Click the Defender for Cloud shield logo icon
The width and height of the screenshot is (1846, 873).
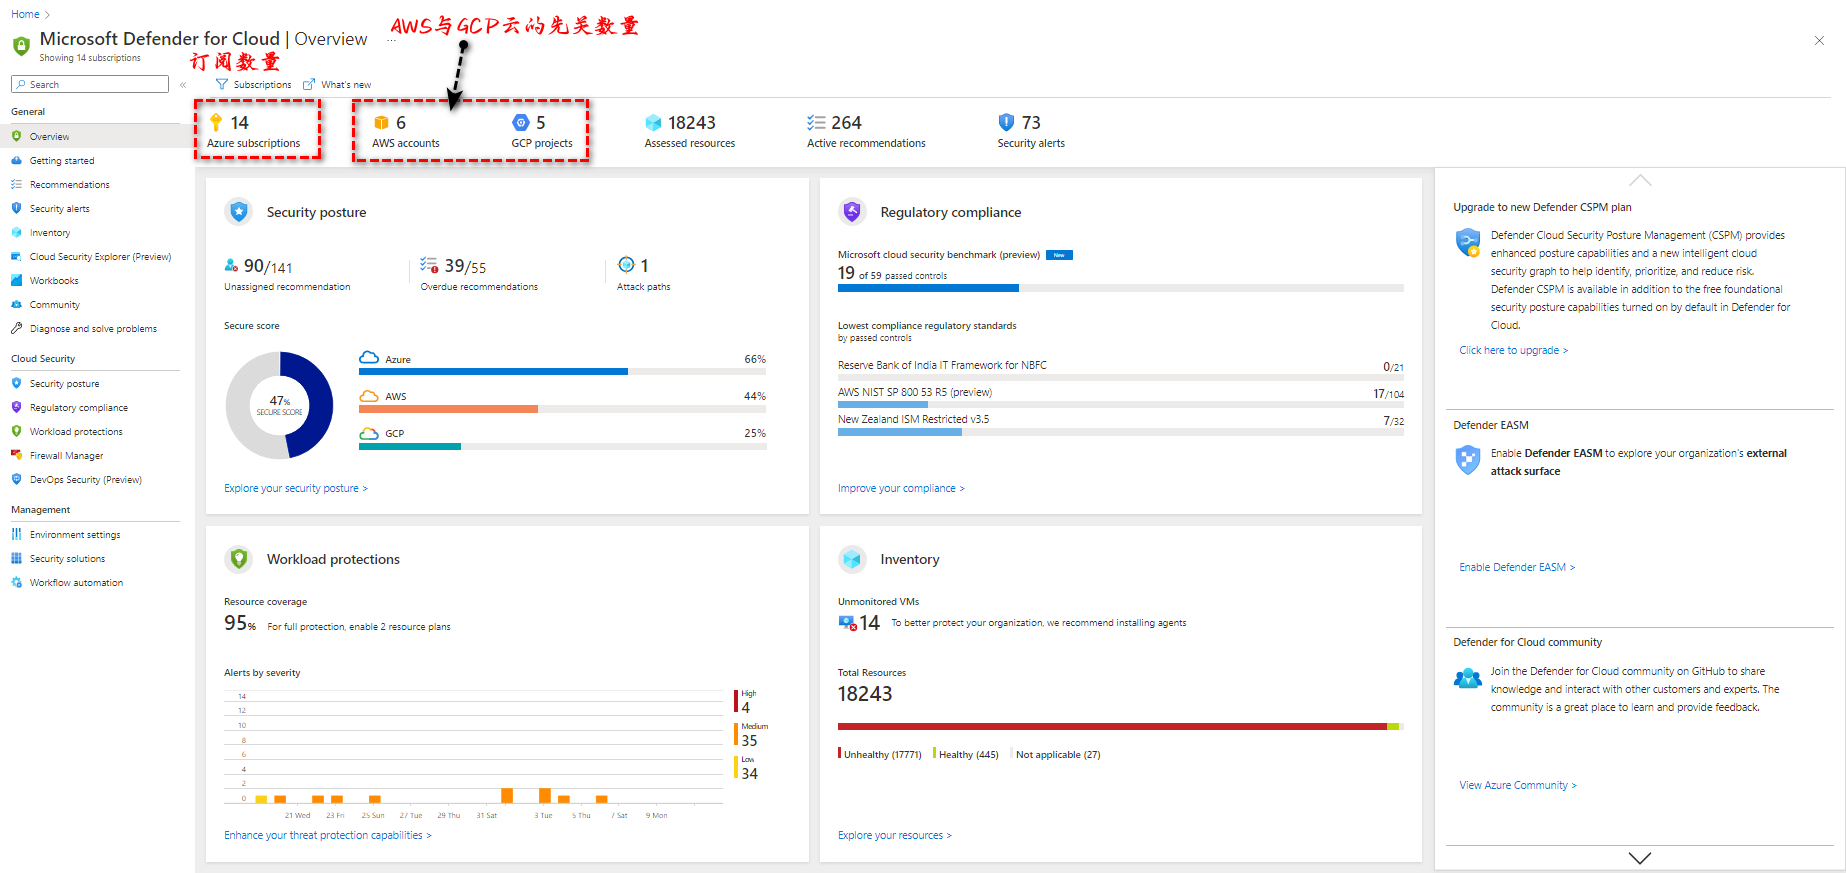21,46
